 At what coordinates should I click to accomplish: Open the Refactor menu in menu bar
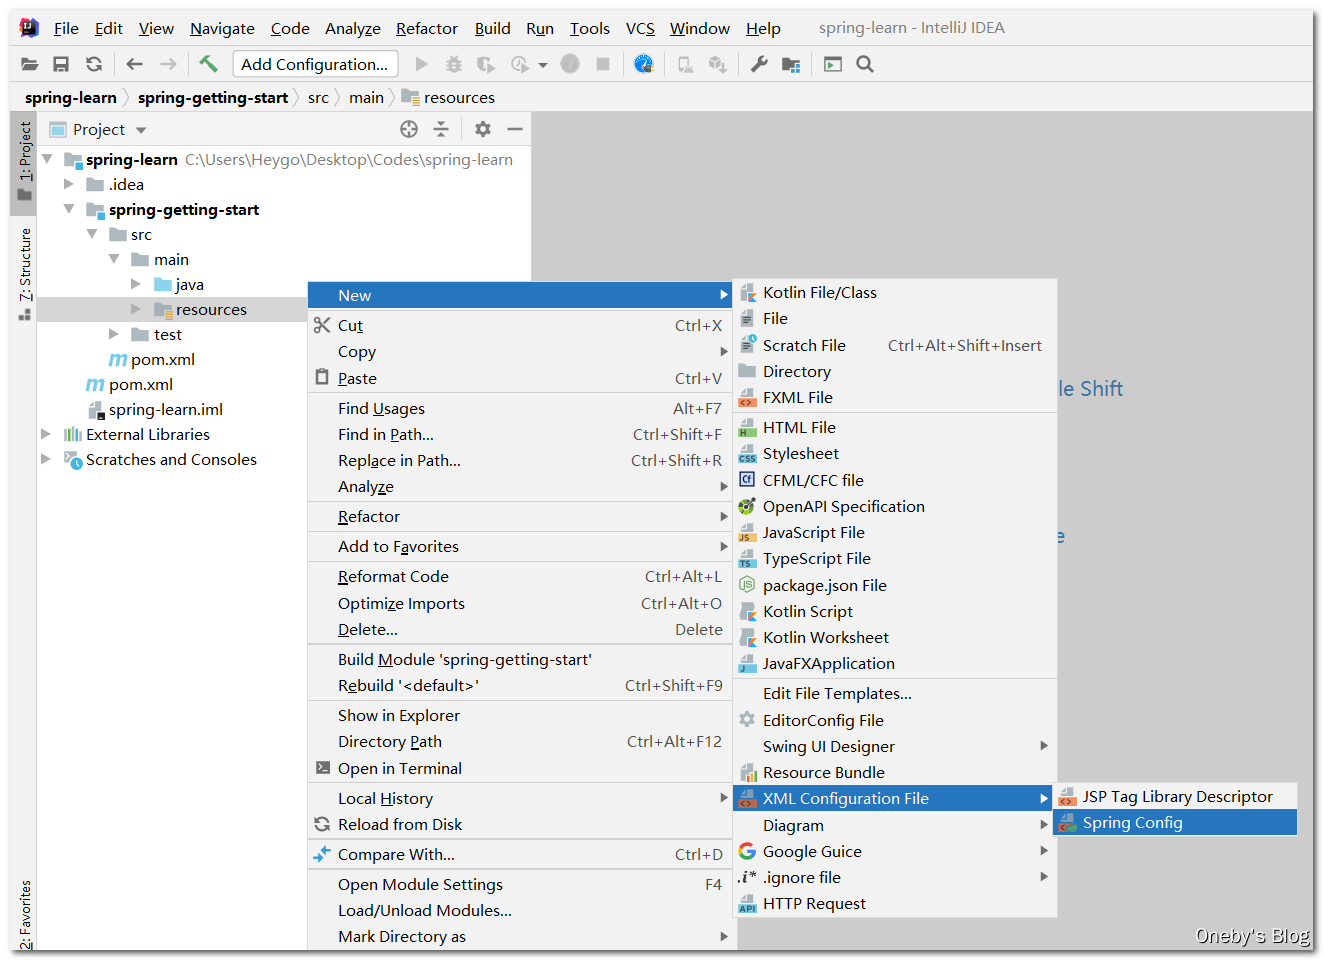point(427,28)
